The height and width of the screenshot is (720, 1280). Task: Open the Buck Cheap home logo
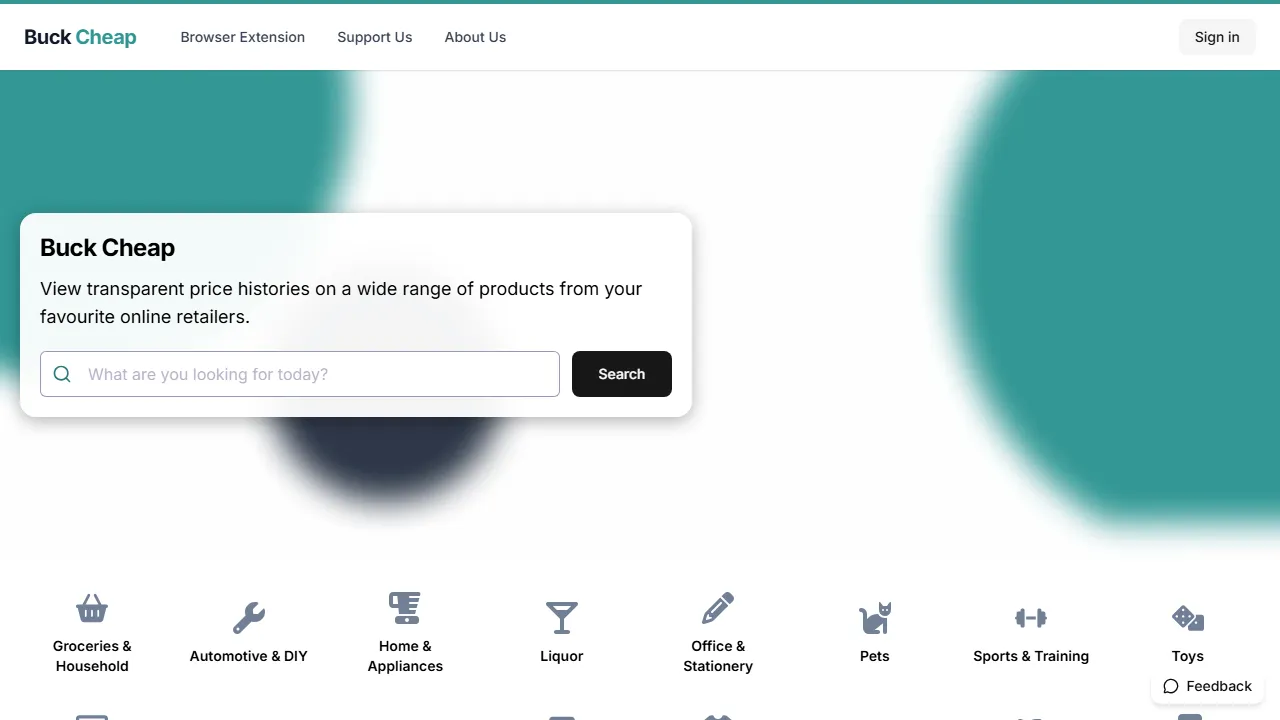80,36
